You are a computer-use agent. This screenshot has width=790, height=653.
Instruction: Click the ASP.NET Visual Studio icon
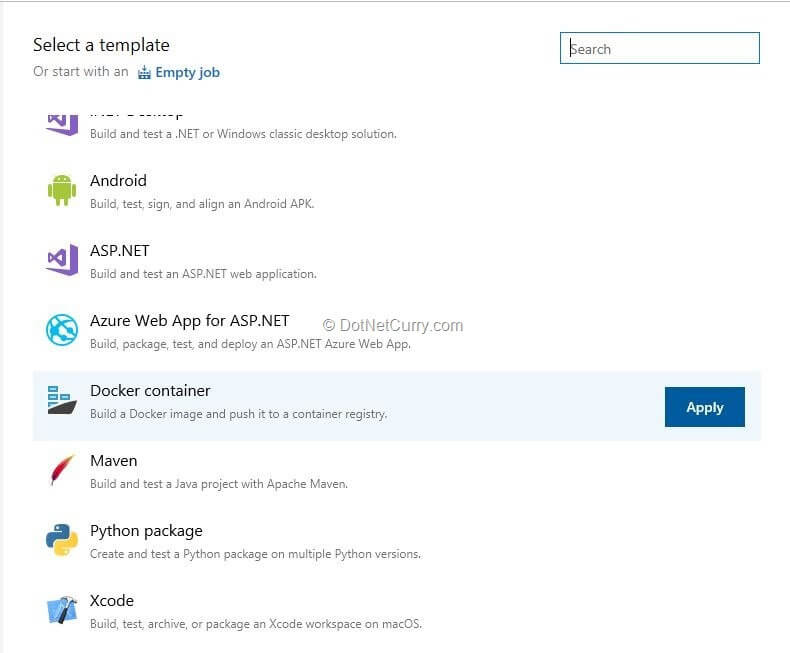coord(62,259)
